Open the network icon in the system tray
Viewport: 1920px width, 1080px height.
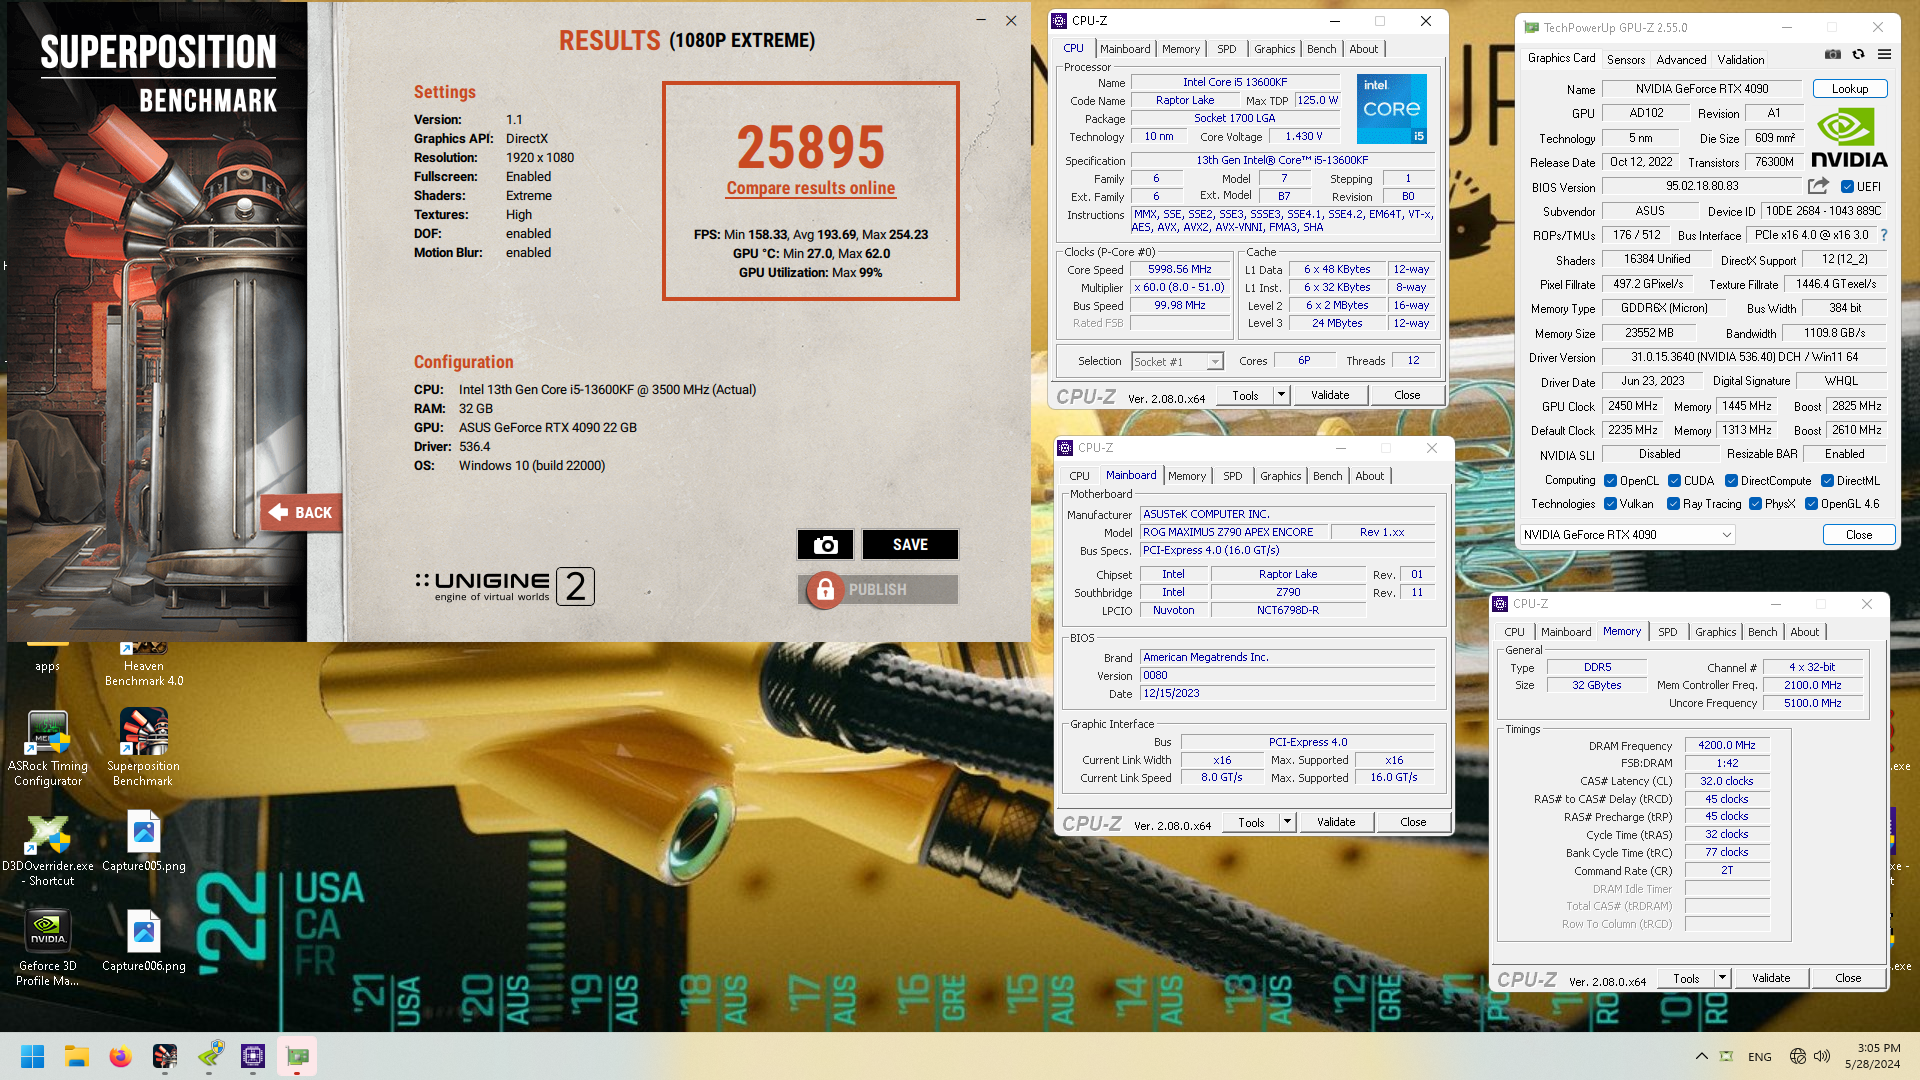tap(1797, 1056)
